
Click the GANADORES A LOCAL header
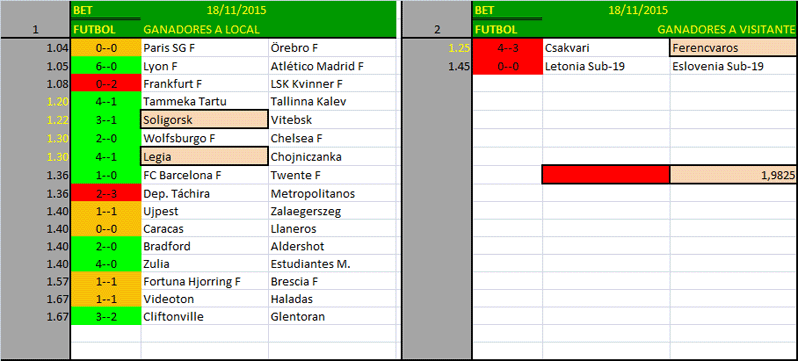coord(202,30)
